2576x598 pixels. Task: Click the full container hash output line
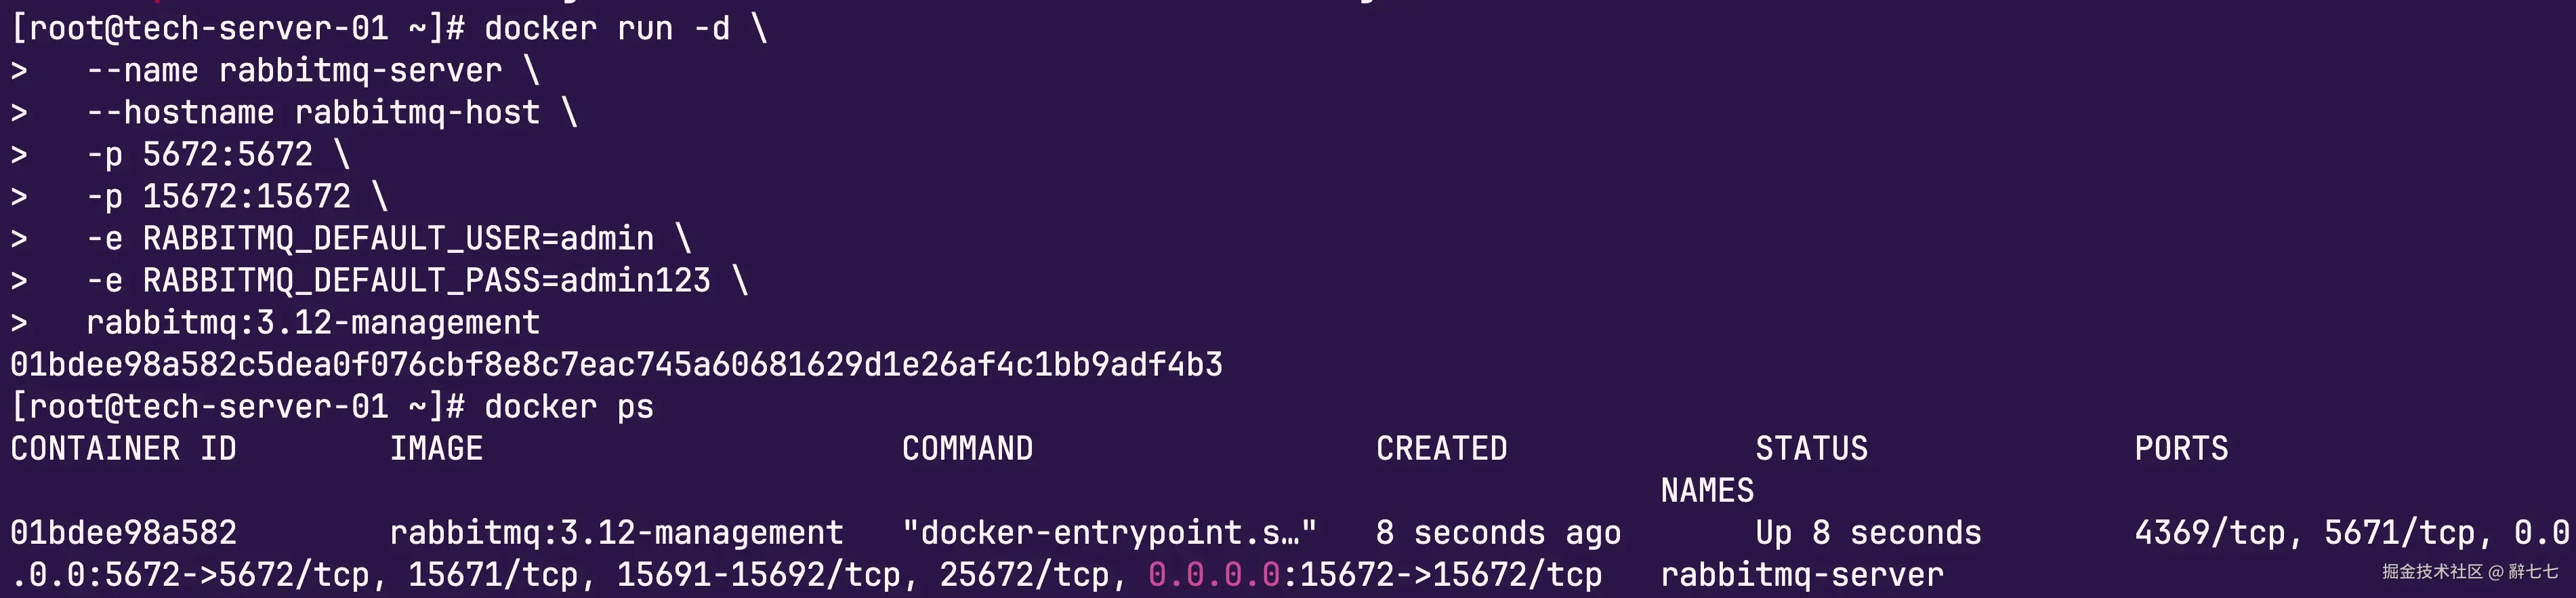pyautogui.click(x=616, y=365)
